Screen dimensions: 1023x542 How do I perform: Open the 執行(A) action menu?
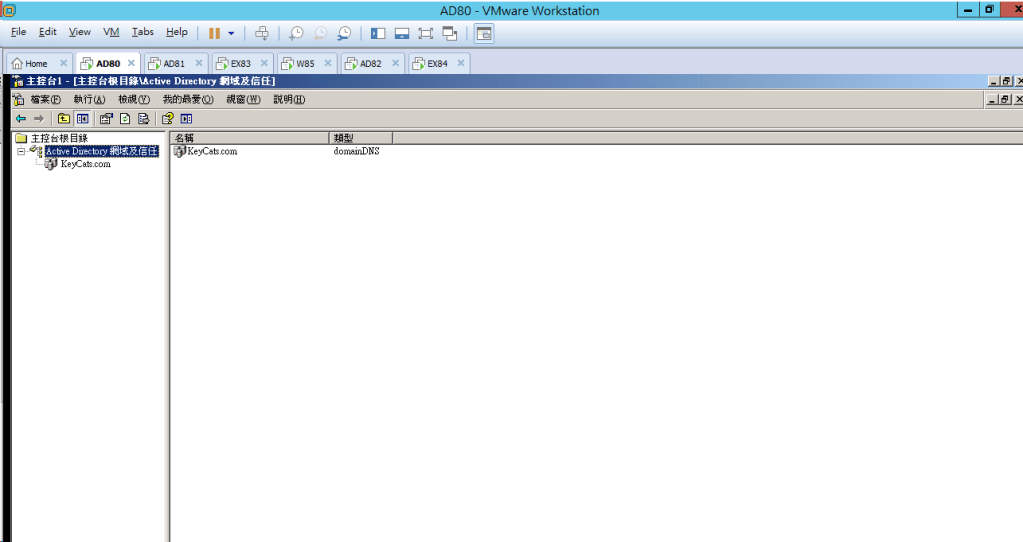pyautogui.click(x=89, y=100)
